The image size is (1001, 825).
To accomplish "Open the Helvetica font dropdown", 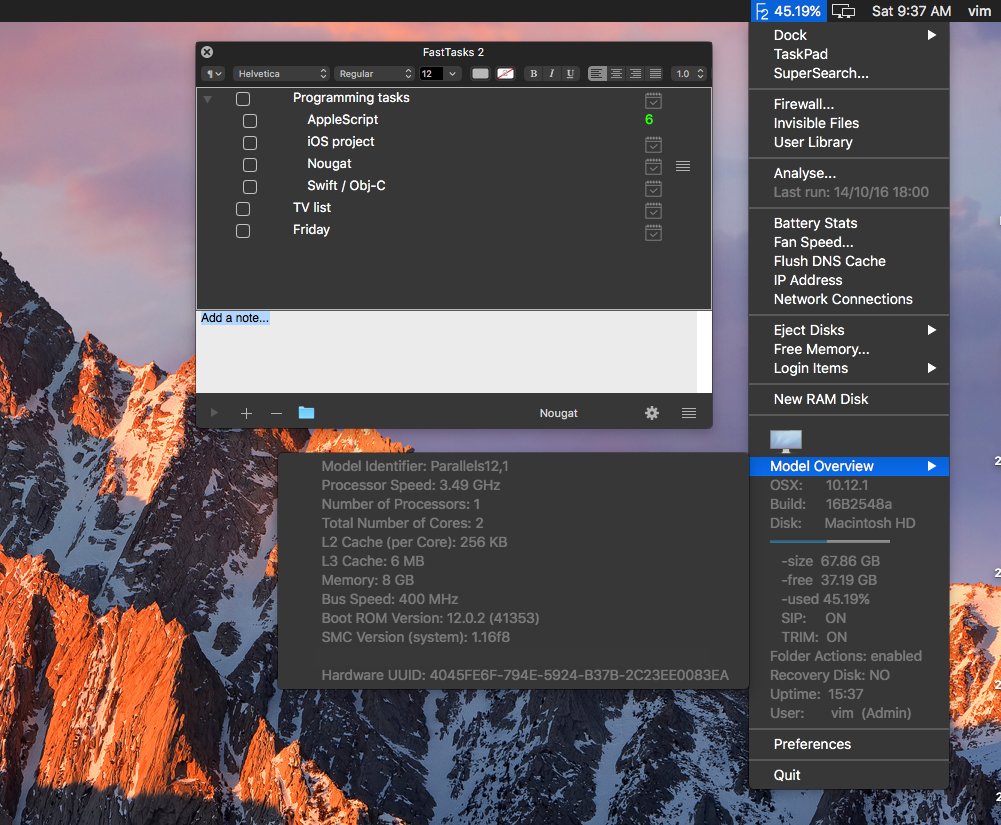I will [280, 73].
